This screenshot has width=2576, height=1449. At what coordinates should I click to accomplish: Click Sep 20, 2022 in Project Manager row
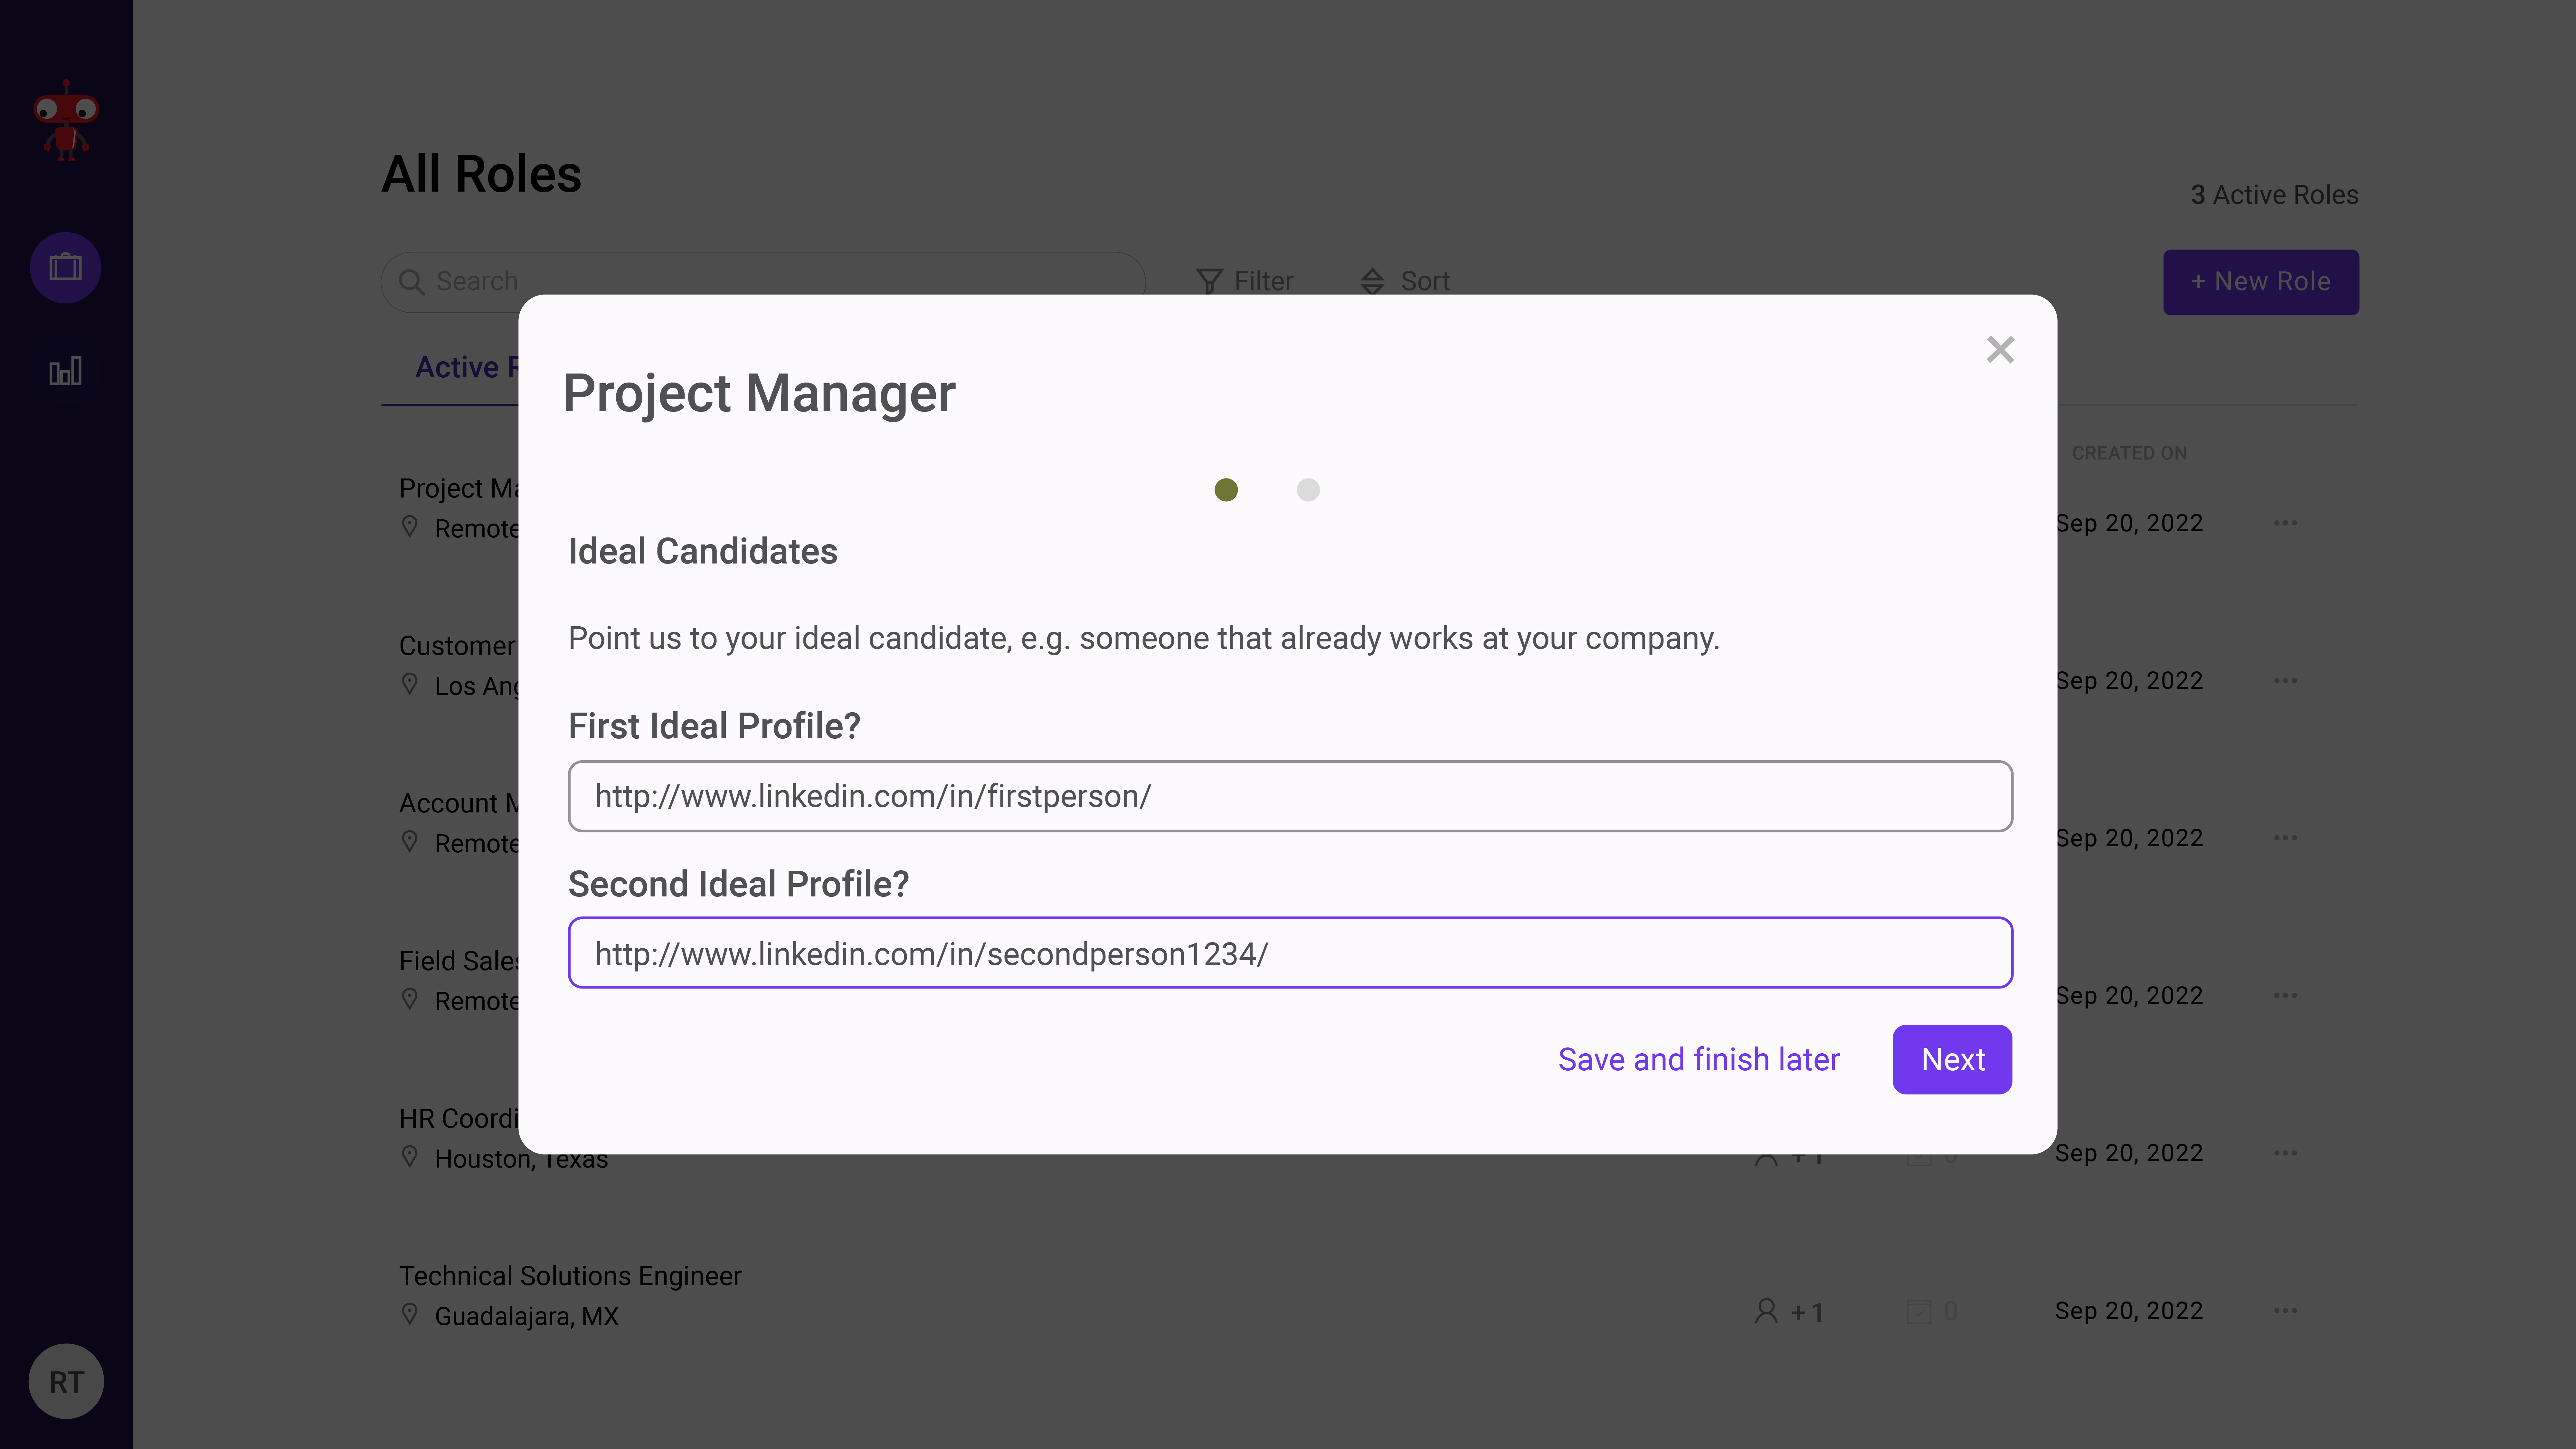[2129, 523]
